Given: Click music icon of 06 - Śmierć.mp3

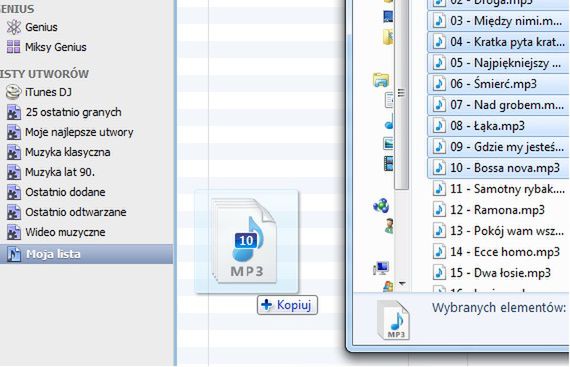Looking at the screenshot, I should coord(439,84).
